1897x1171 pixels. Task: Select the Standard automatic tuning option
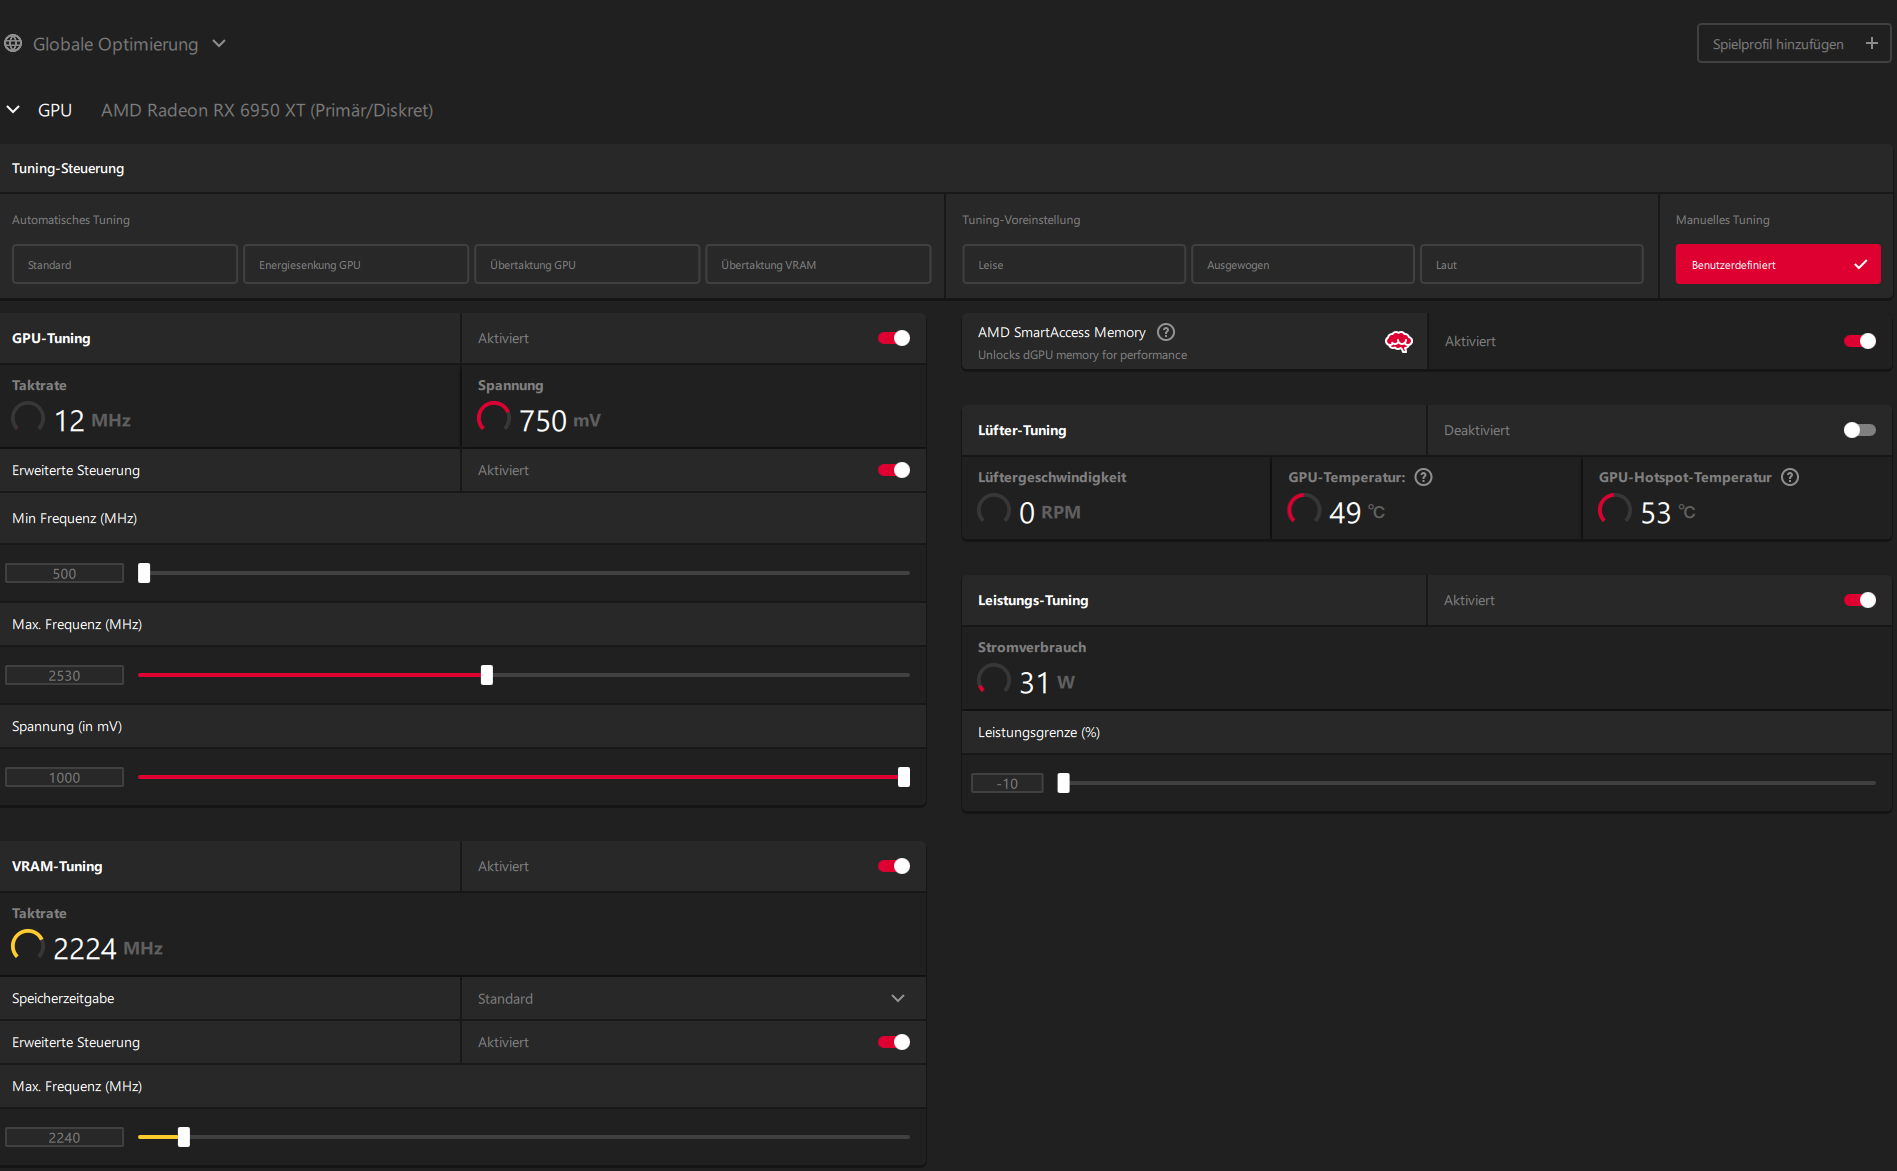(125, 264)
